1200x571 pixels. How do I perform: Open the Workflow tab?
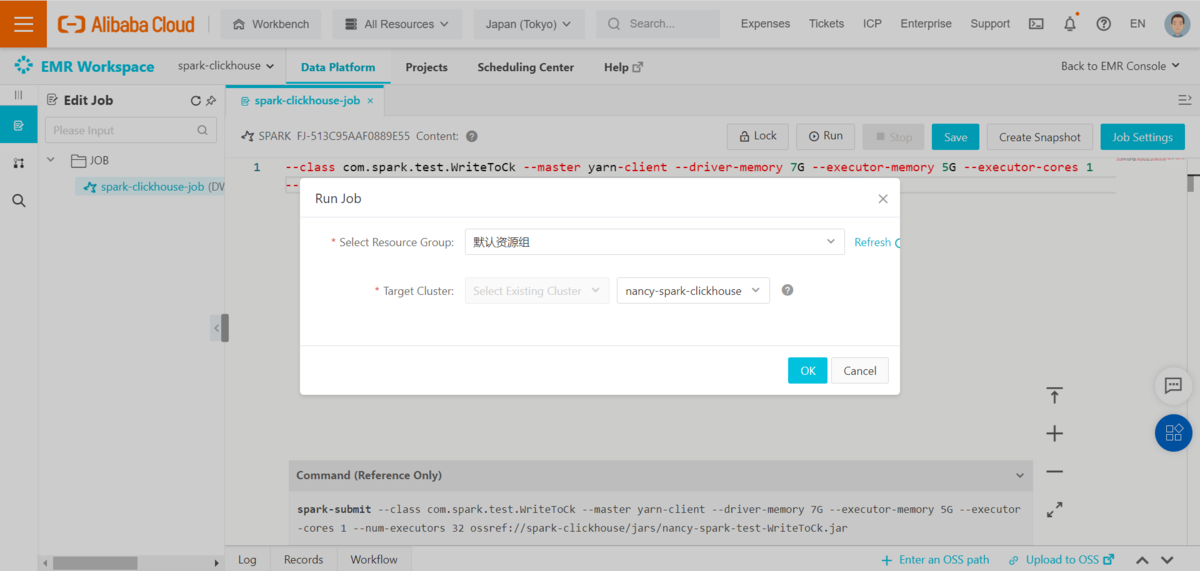click(x=374, y=559)
